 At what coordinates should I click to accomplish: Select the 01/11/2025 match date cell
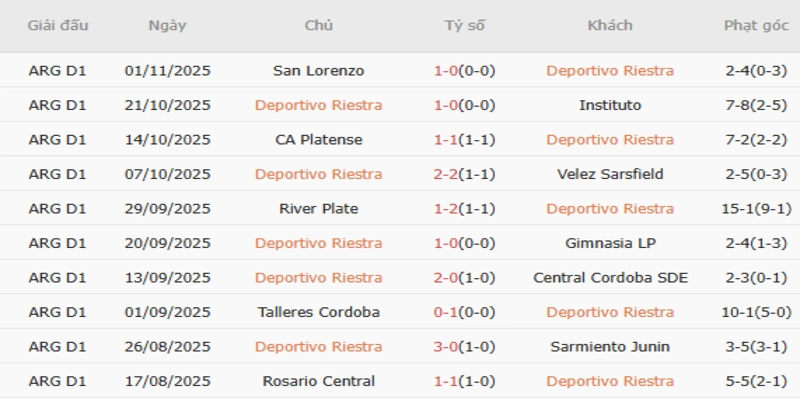click(x=168, y=71)
